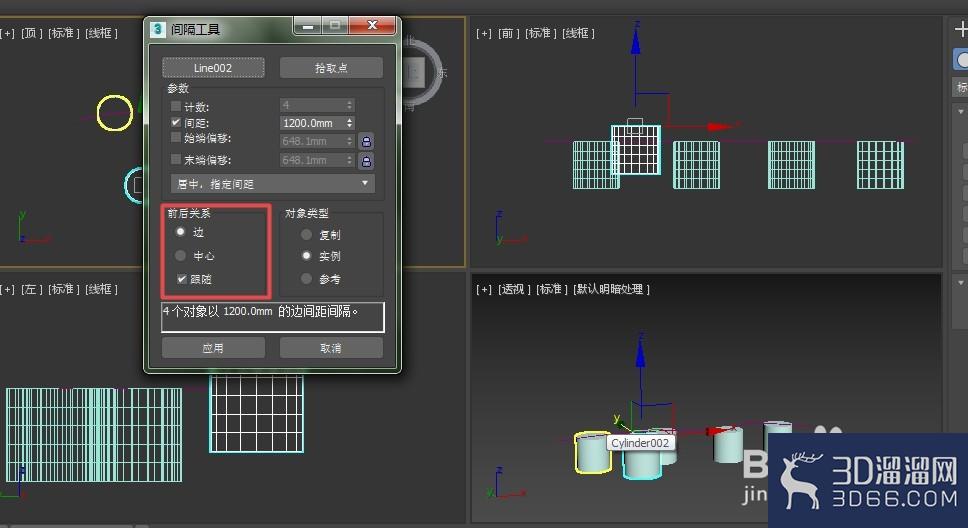The image size is (968, 528).
Task: Click the 间距 value field 1200.0mm
Action: 312,123
